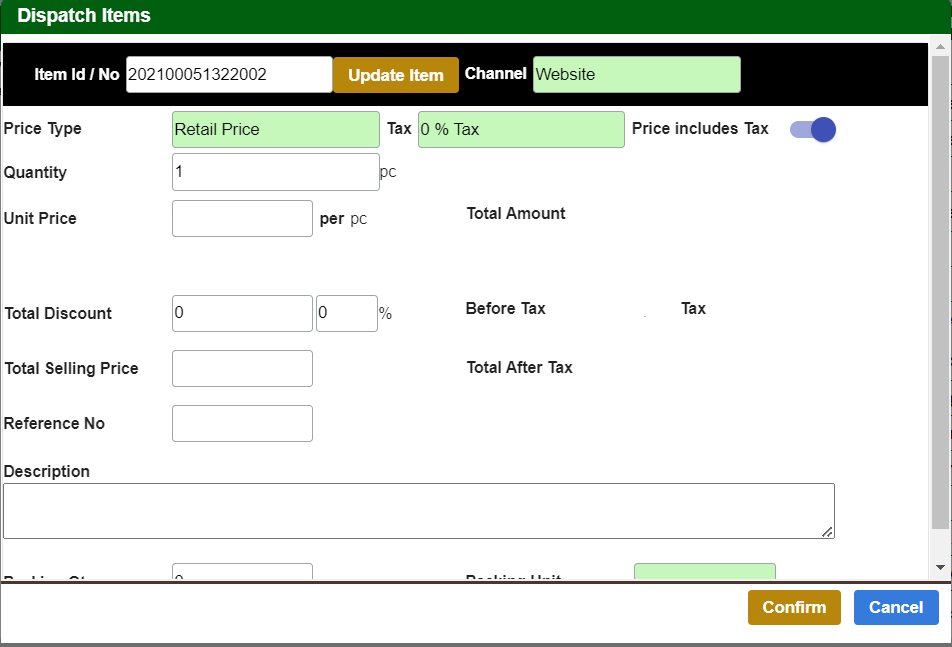Click the Total Discount amount field
Screen dimensions: 952x647
coord(242,313)
